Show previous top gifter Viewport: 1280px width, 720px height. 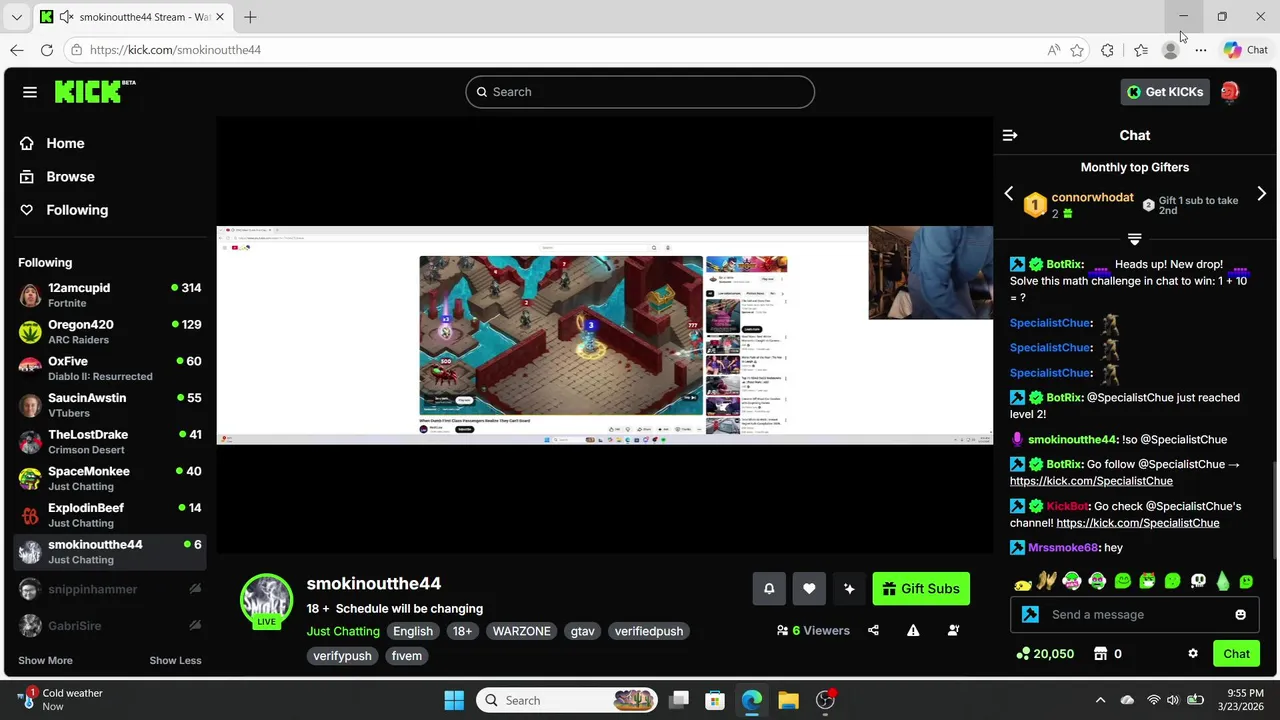[x=1009, y=194]
